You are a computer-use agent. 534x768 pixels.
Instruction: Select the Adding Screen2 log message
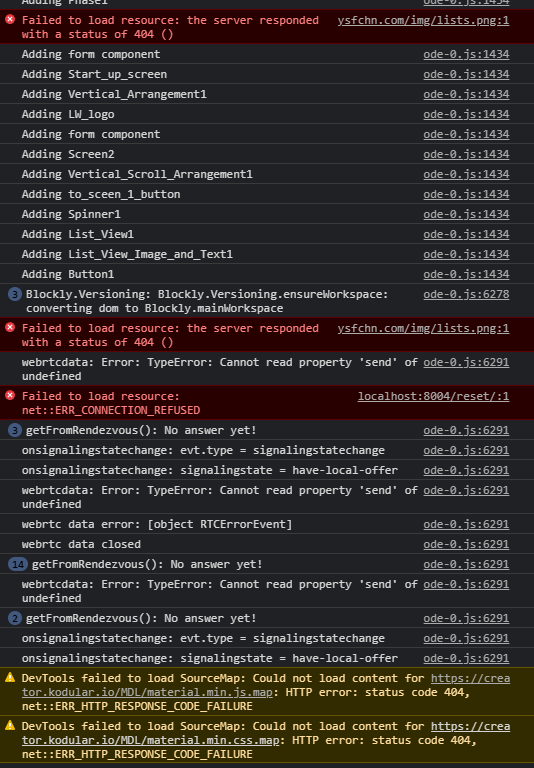click(68, 154)
